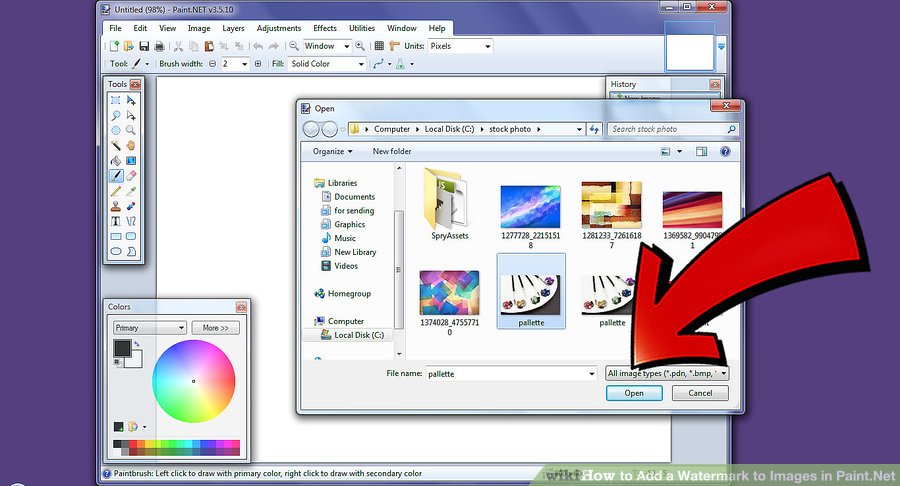Select the Text tool

[116, 221]
